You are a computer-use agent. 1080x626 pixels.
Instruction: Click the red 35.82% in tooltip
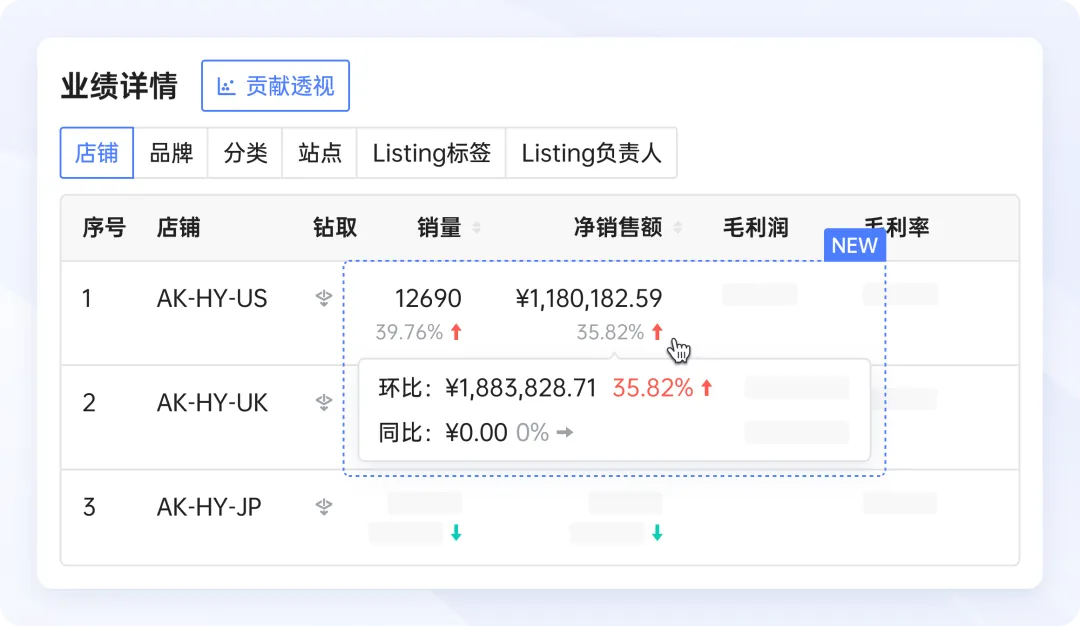pyautogui.click(x=653, y=388)
